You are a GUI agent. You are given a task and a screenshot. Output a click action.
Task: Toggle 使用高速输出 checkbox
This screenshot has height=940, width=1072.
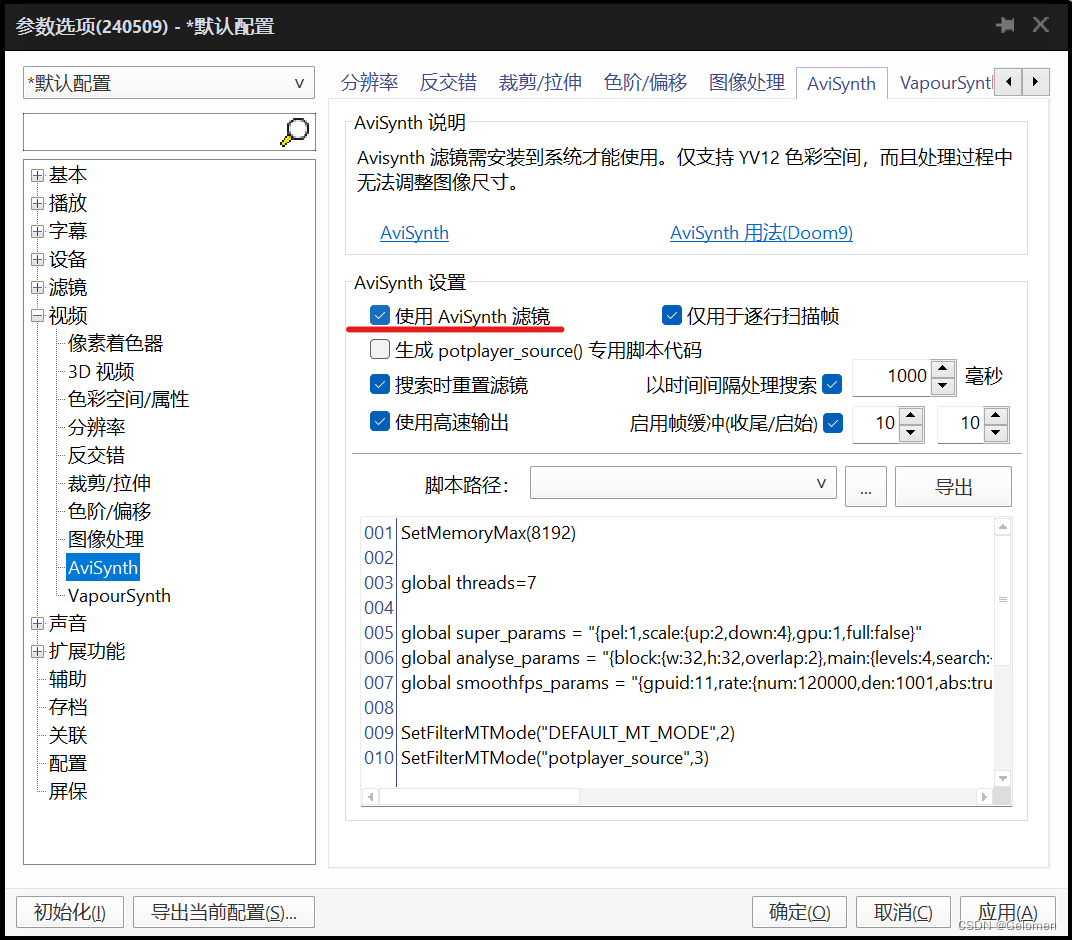(x=380, y=422)
